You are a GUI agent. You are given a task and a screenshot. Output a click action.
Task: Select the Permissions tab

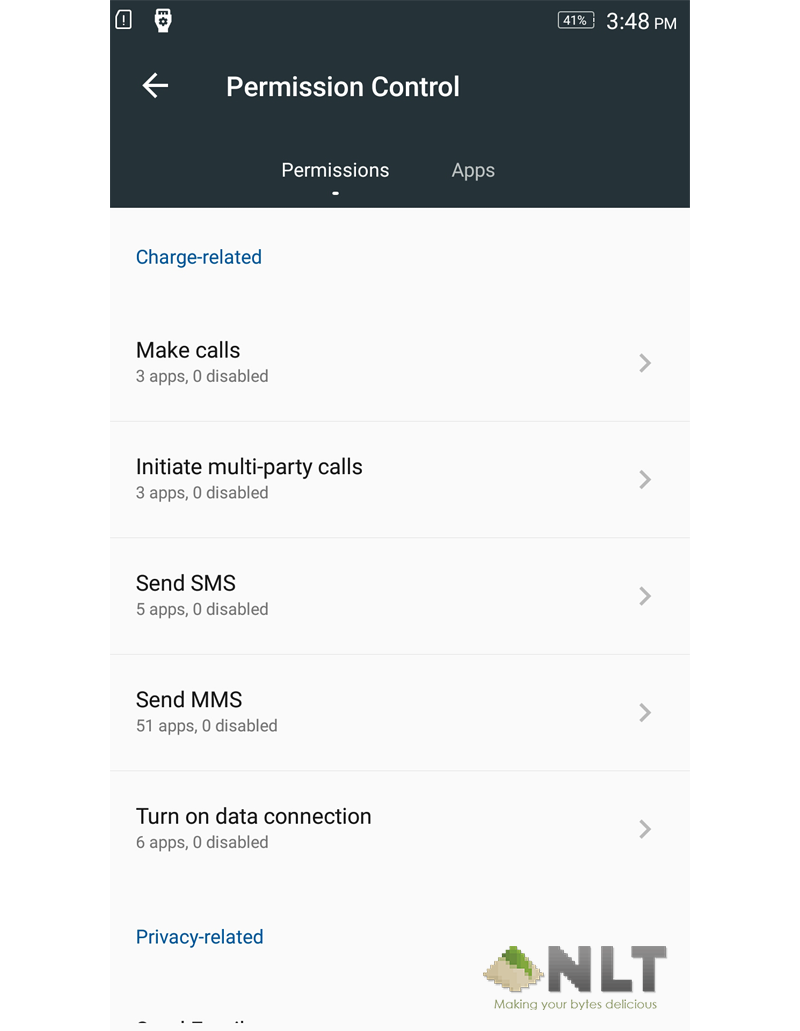point(335,170)
